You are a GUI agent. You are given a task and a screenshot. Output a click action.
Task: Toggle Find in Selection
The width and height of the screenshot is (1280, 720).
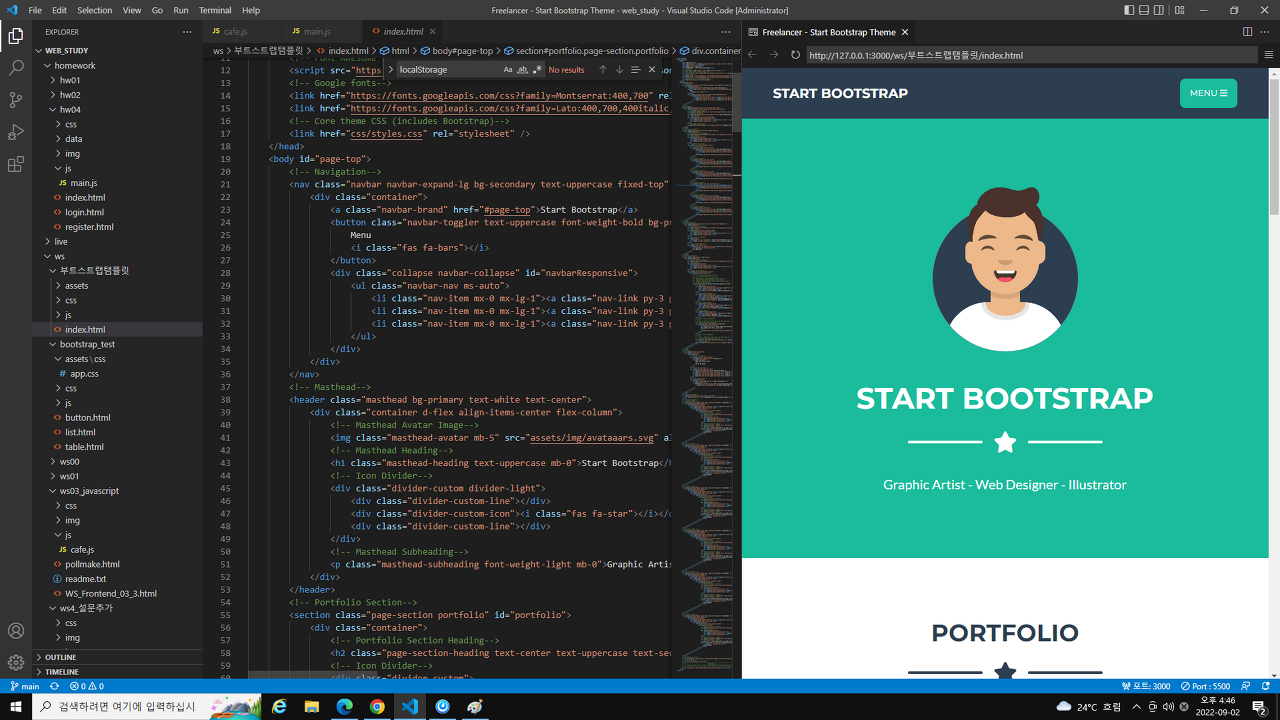coord(635,70)
